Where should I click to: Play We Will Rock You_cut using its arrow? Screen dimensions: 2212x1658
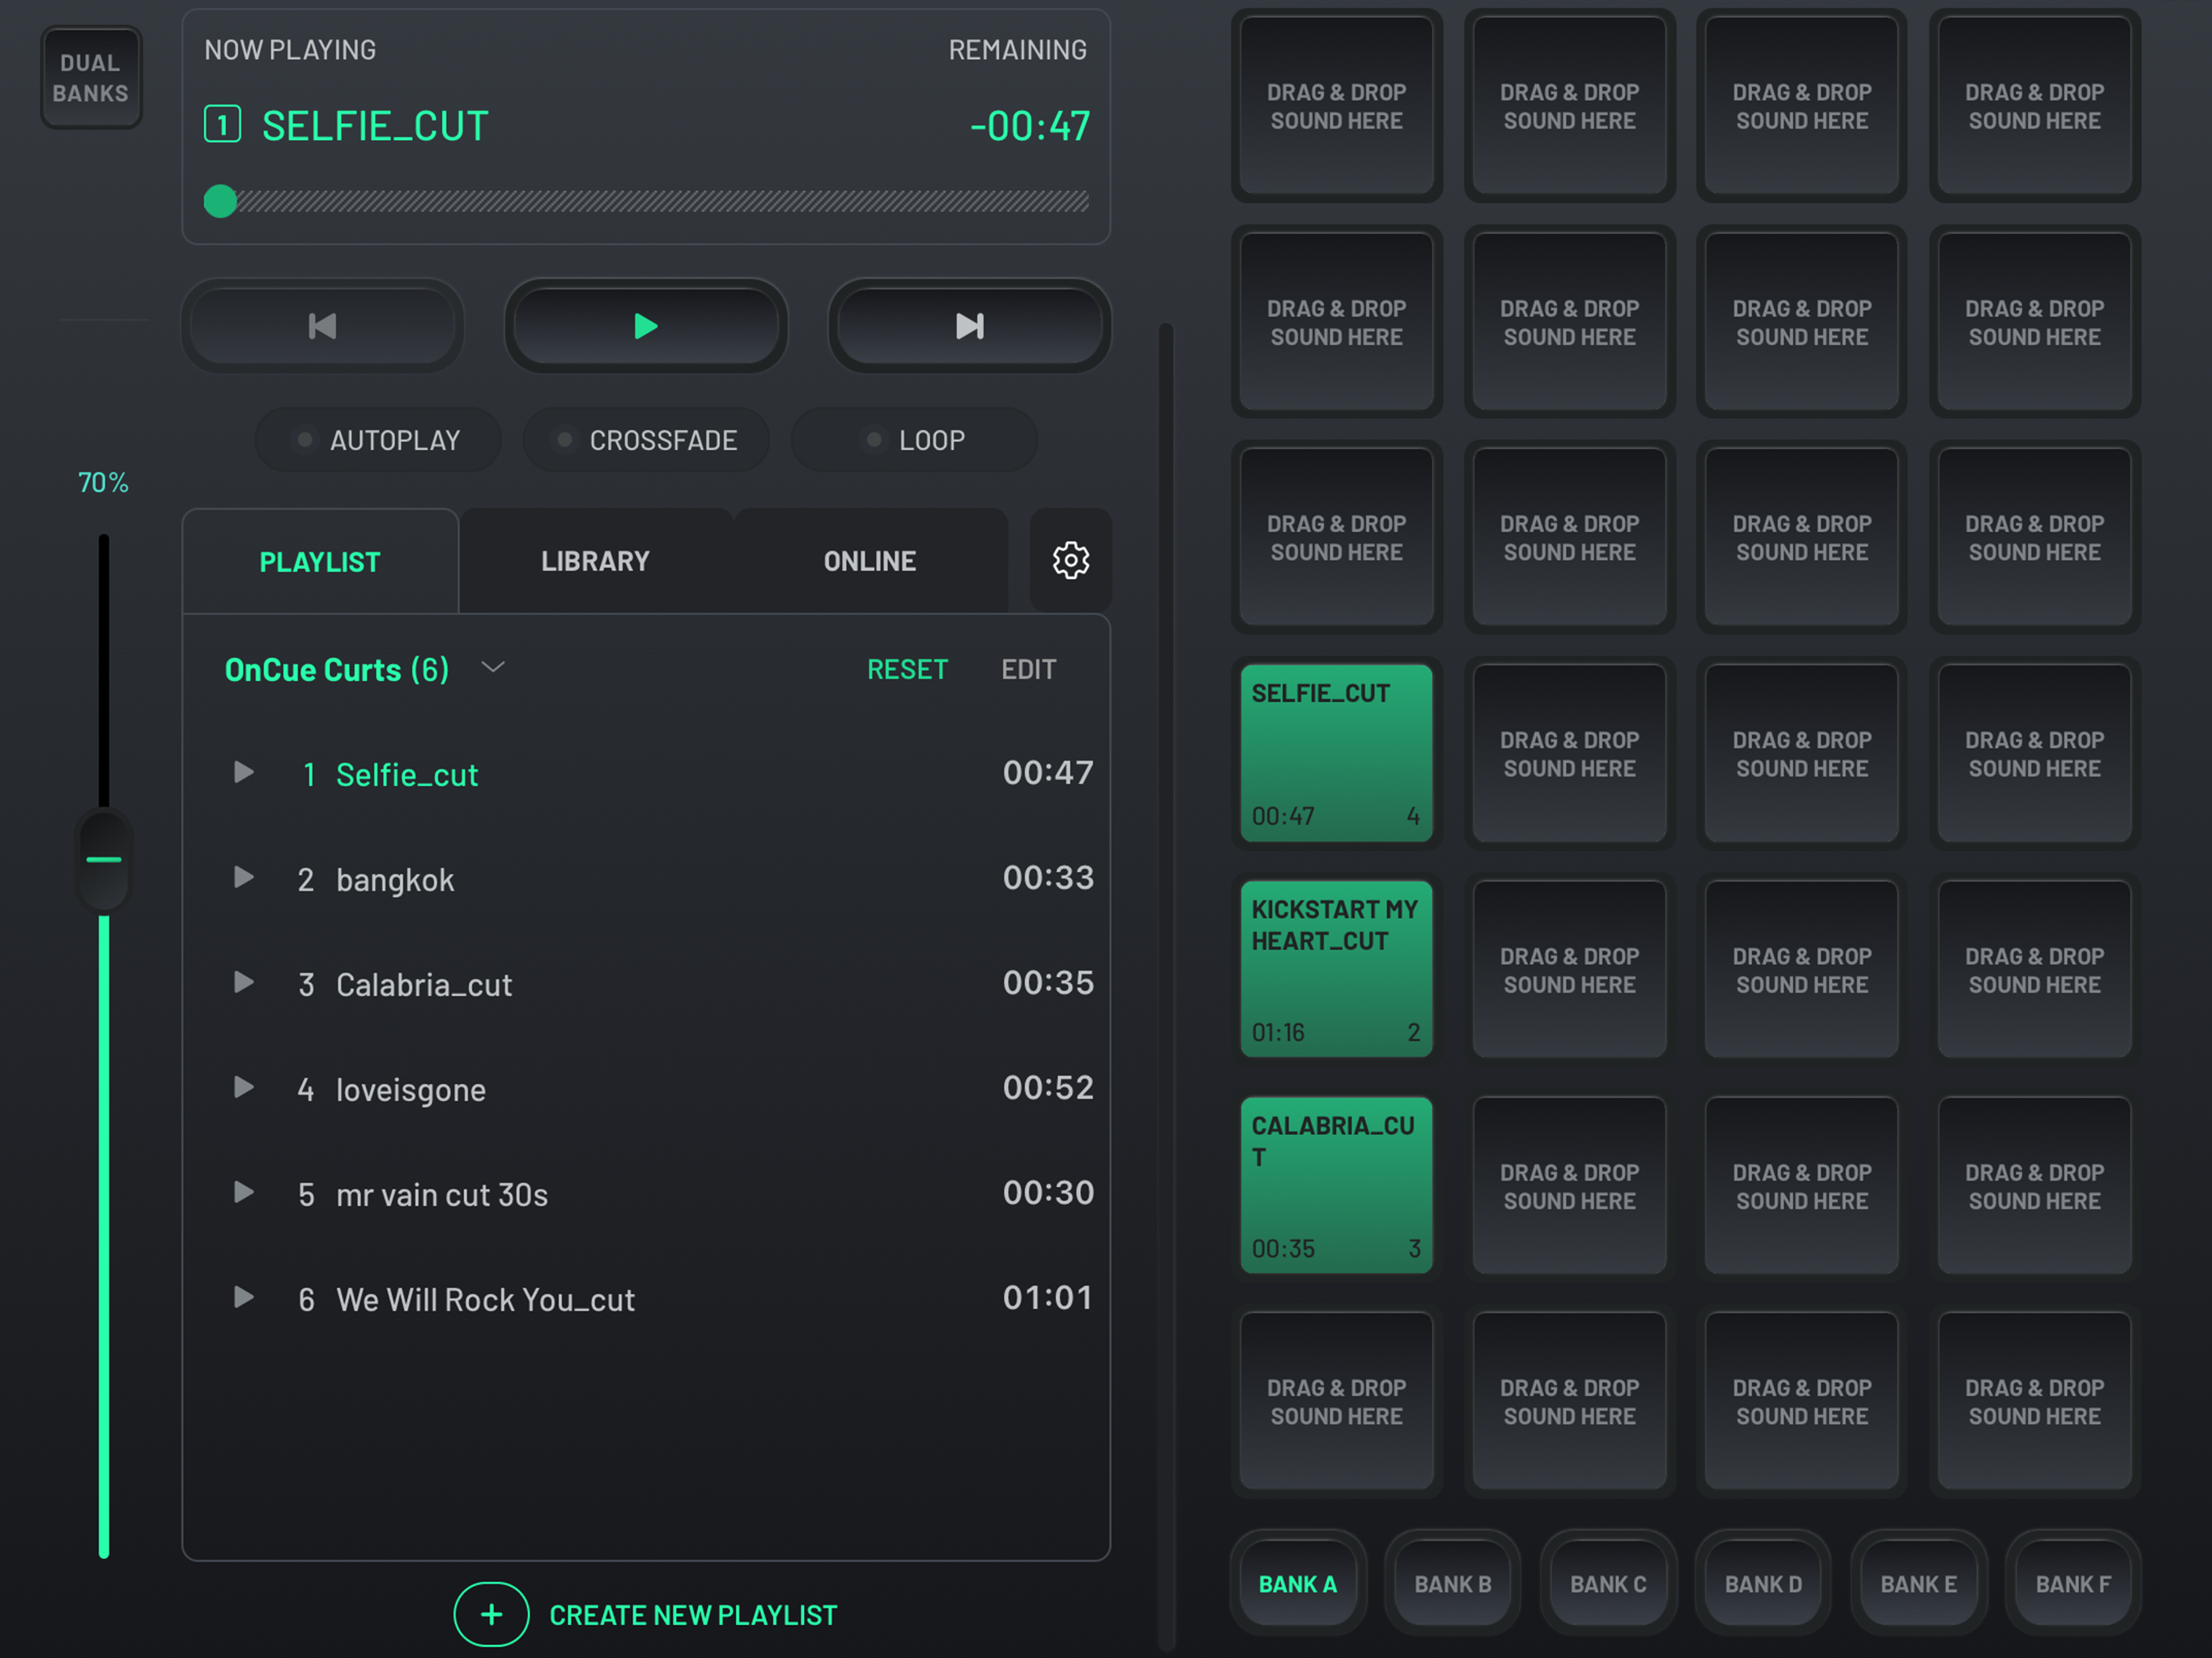(x=243, y=1298)
